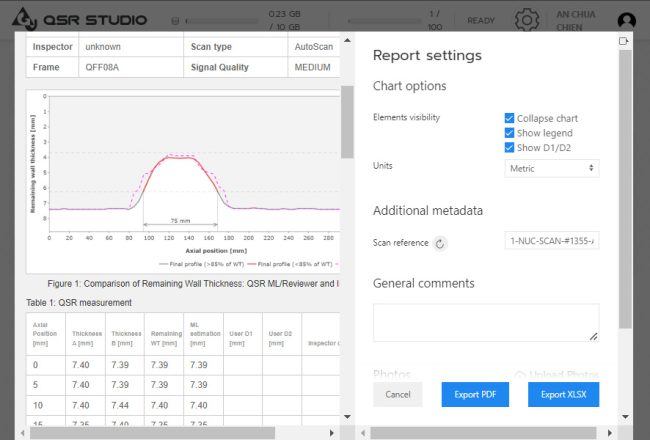Click the Chart options heading

click(x=410, y=86)
